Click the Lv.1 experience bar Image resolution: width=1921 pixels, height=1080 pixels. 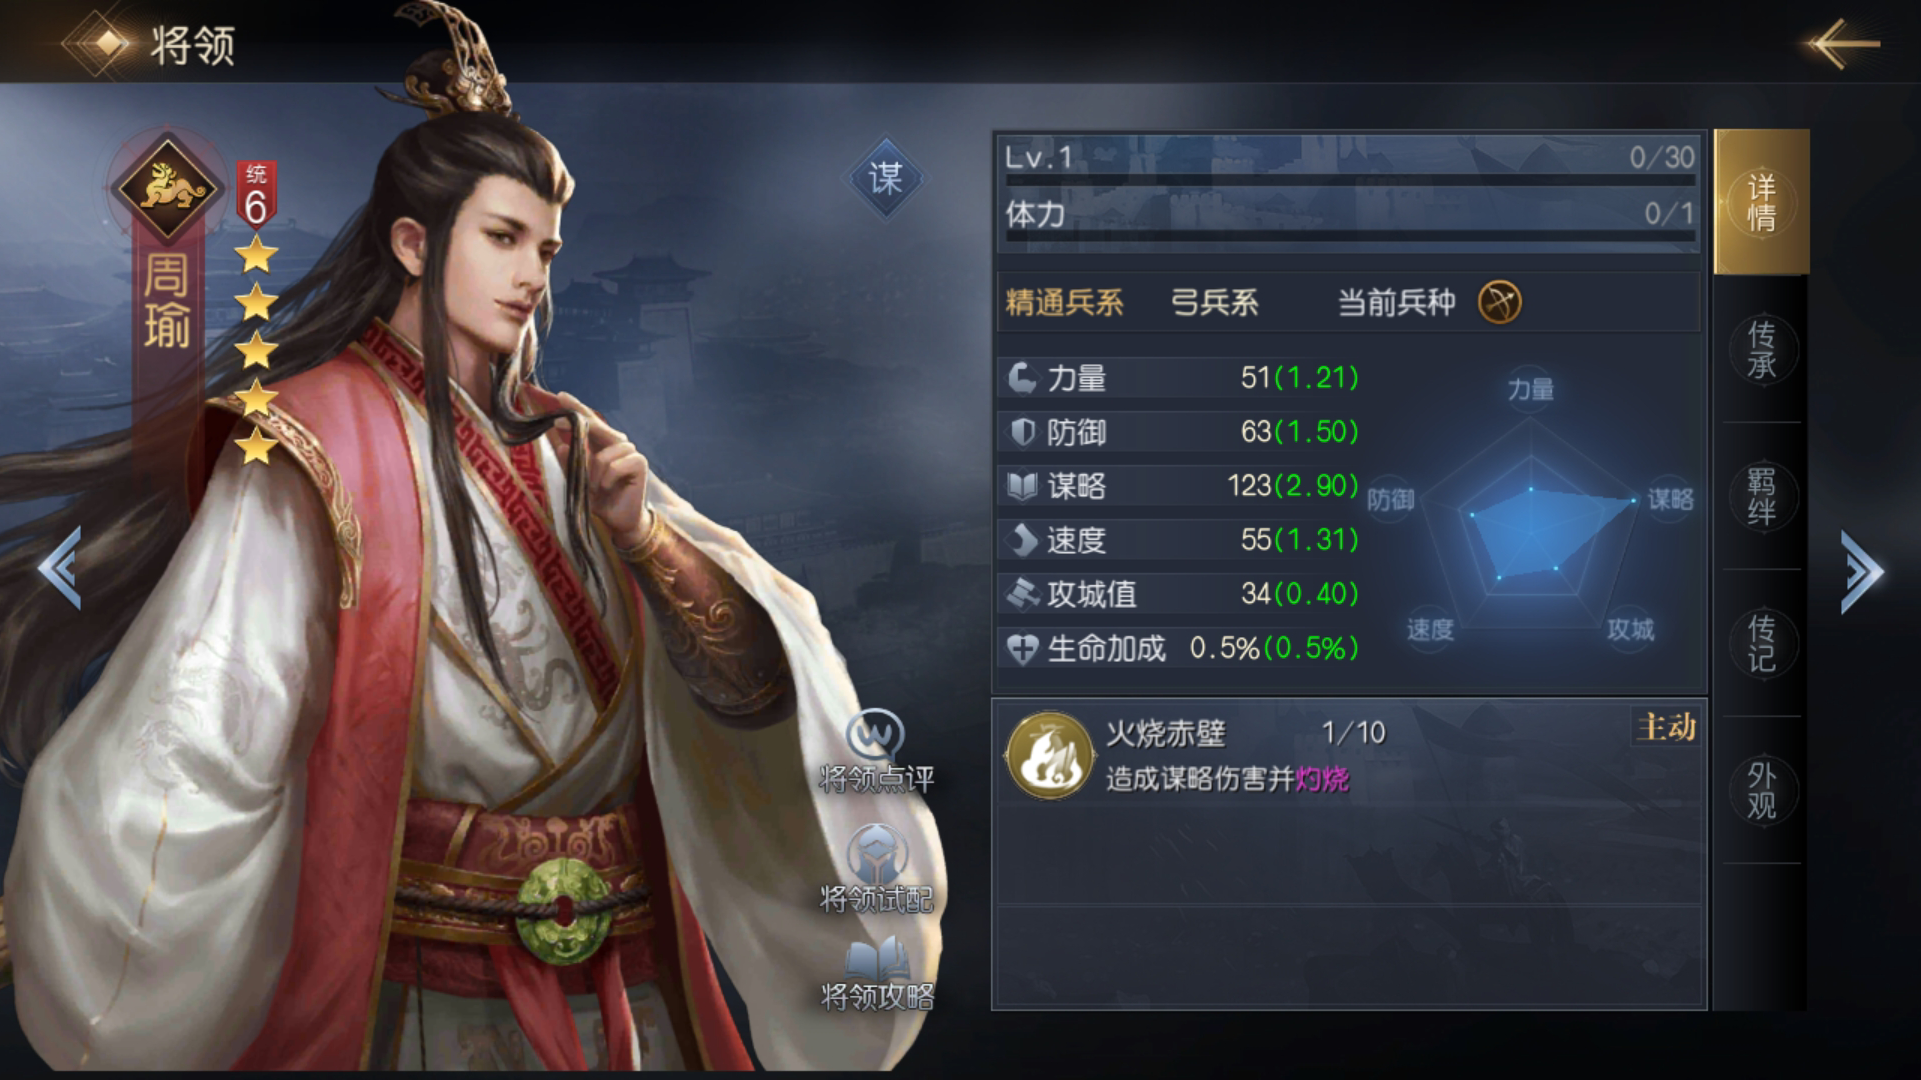coord(1350,181)
